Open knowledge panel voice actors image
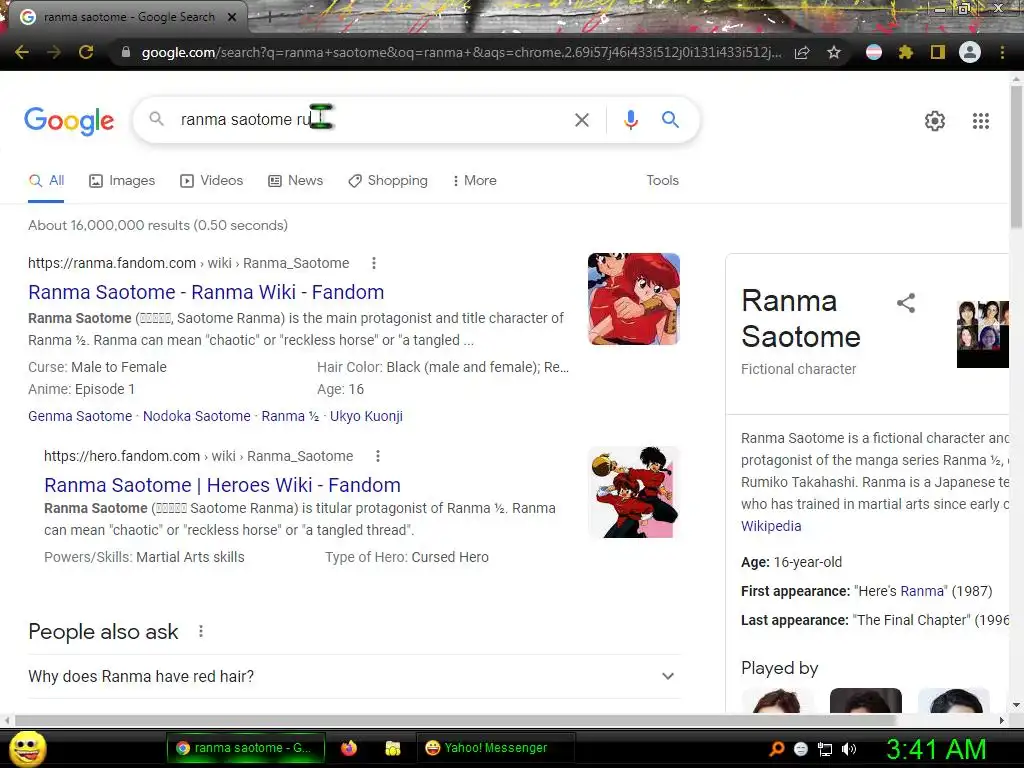Viewport: 1024px width, 768px height. [x=983, y=334]
